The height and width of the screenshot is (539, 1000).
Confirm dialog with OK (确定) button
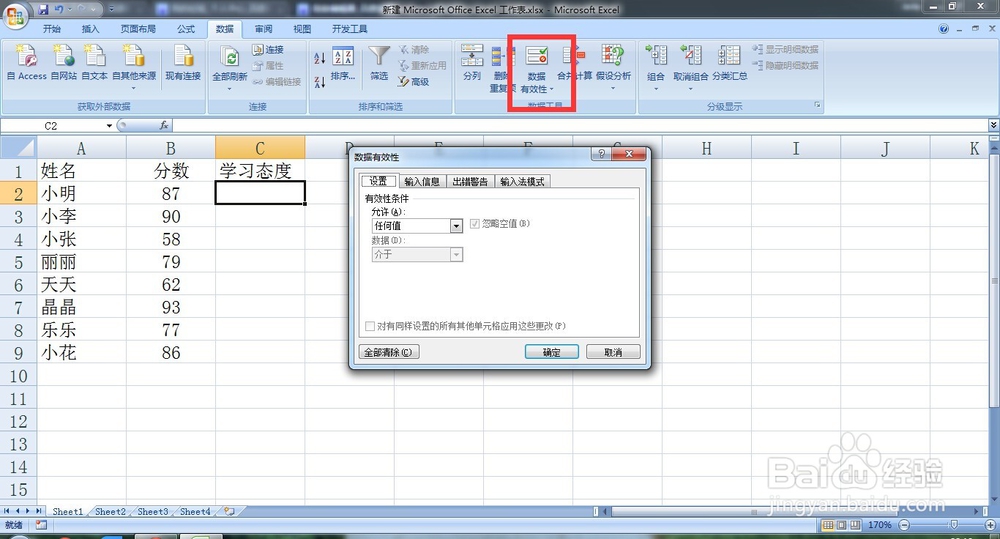[552, 352]
